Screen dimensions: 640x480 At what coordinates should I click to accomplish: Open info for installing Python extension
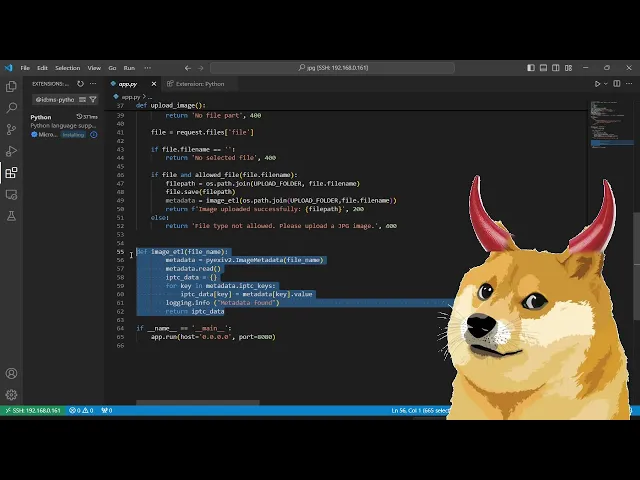(93, 135)
